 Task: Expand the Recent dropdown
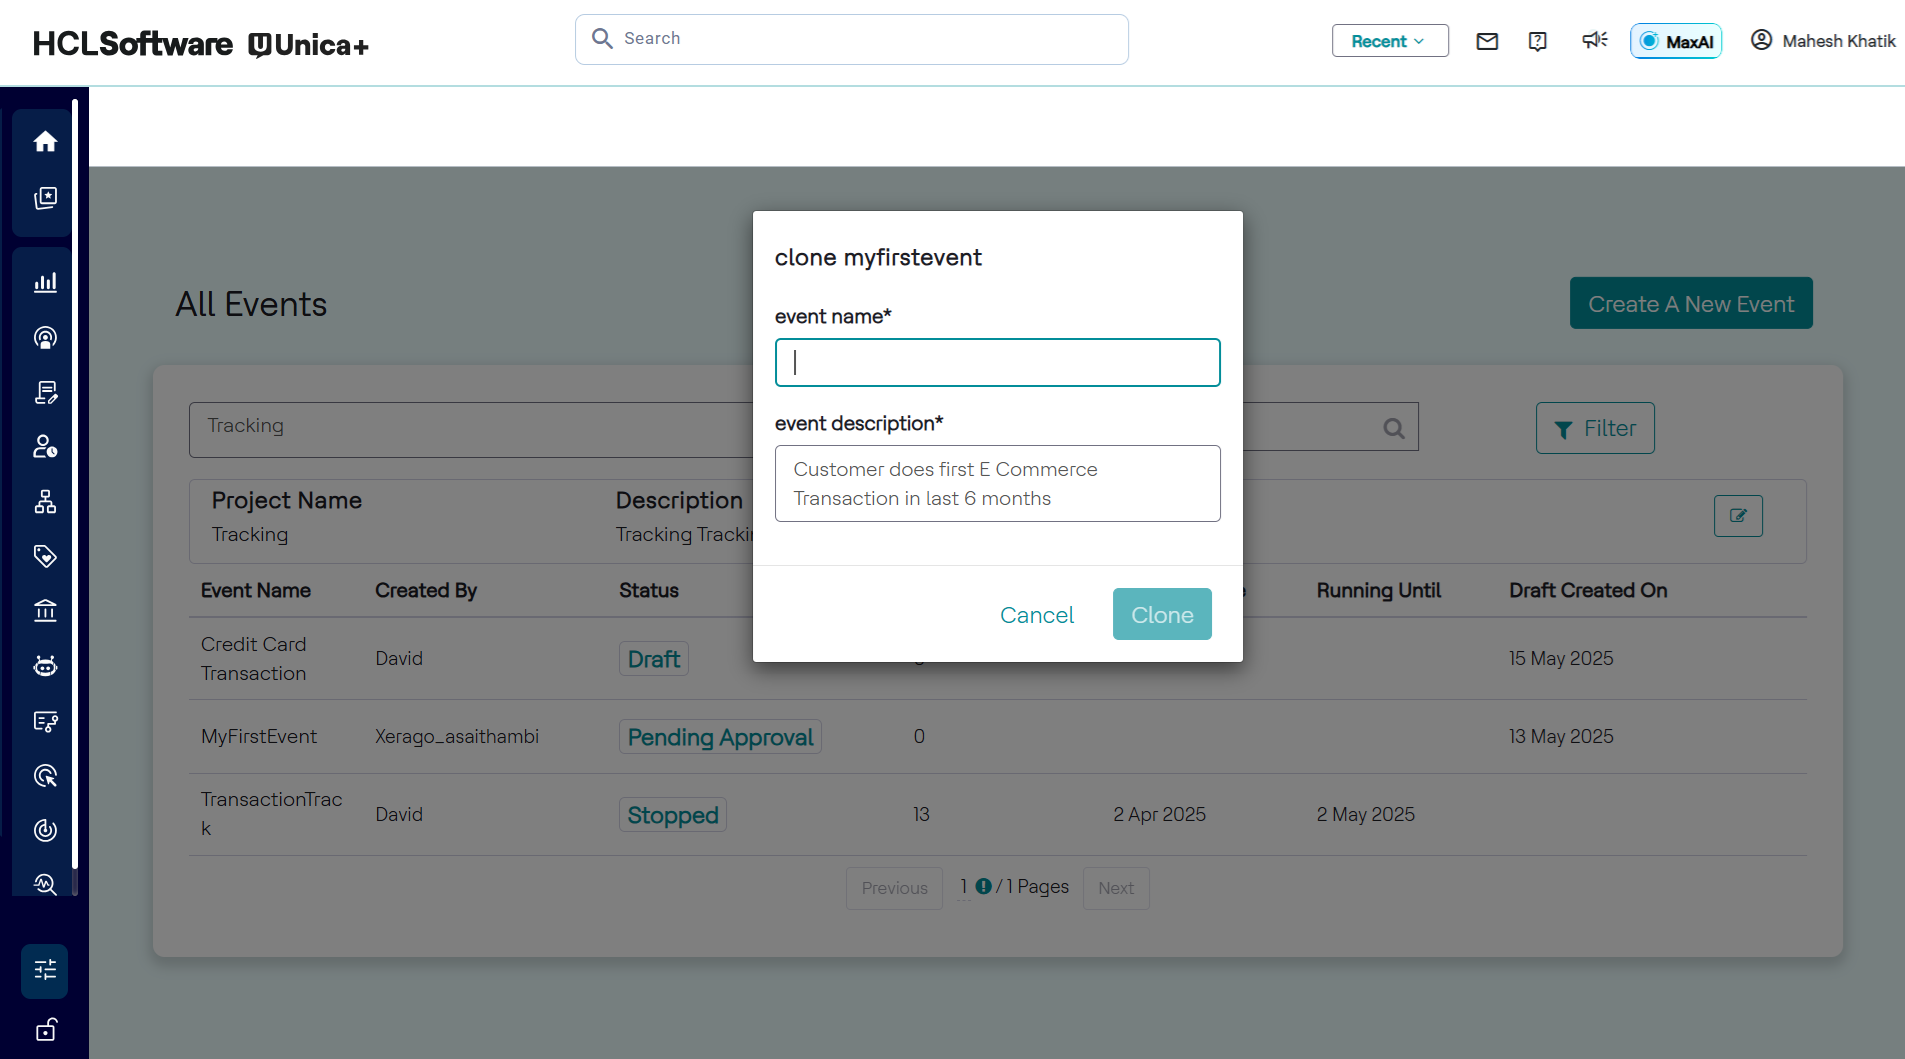click(1389, 41)
